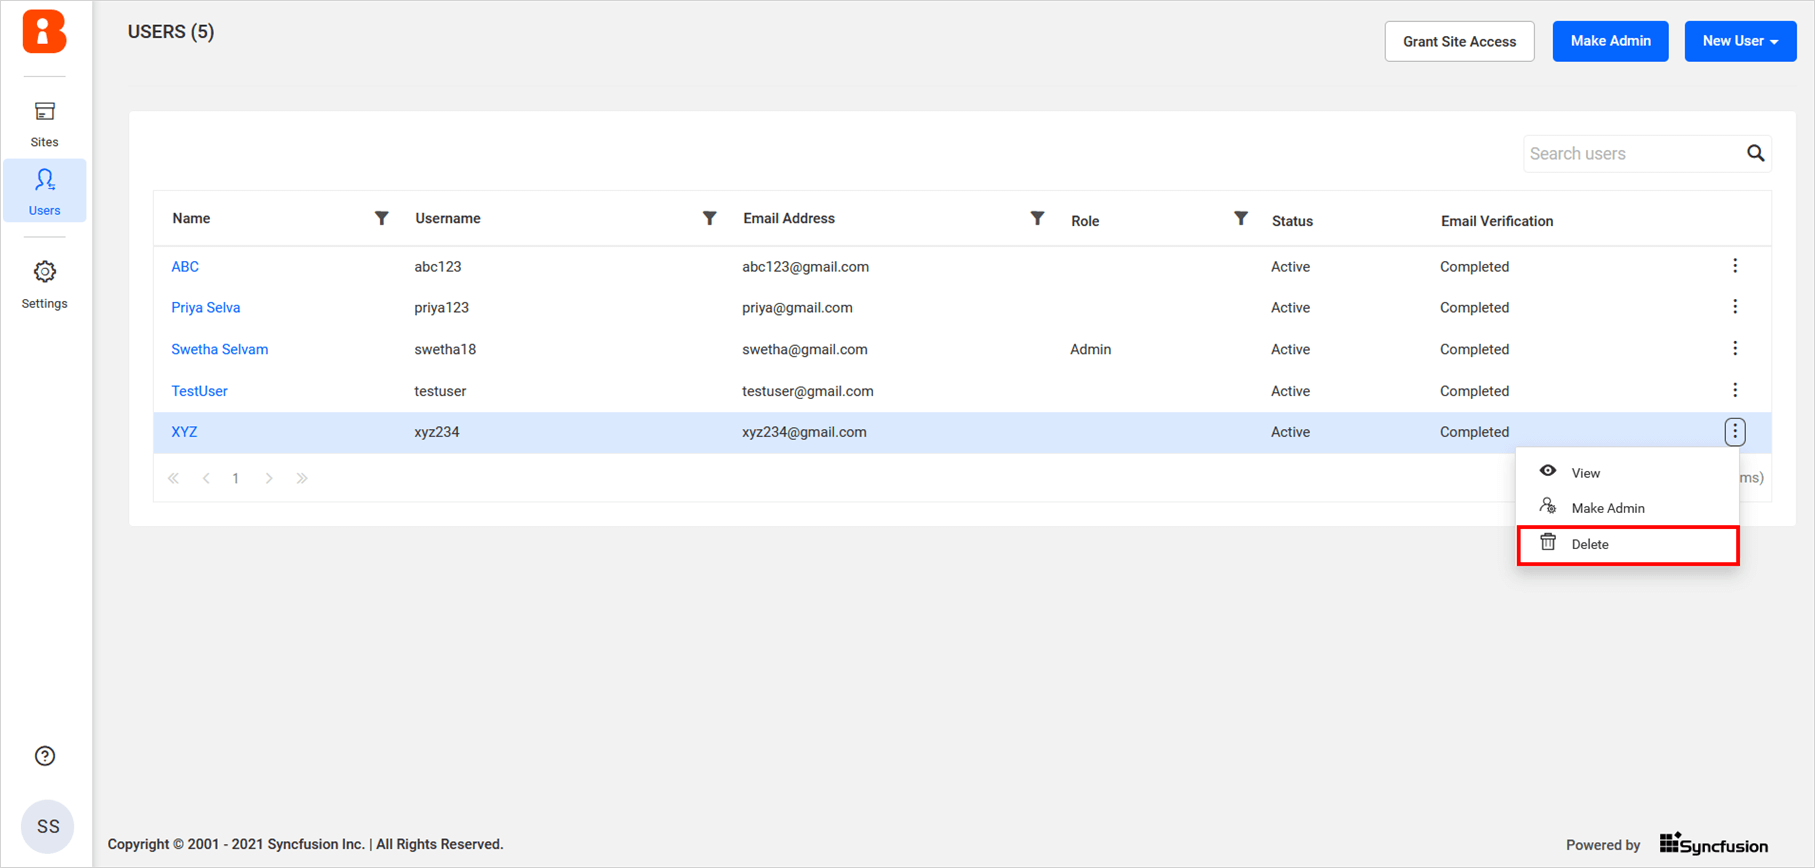This screenshot has width=1815, height=868.
Task: Click the SS profile avatar
Action: pyautogui.click(x=47, y=827)
